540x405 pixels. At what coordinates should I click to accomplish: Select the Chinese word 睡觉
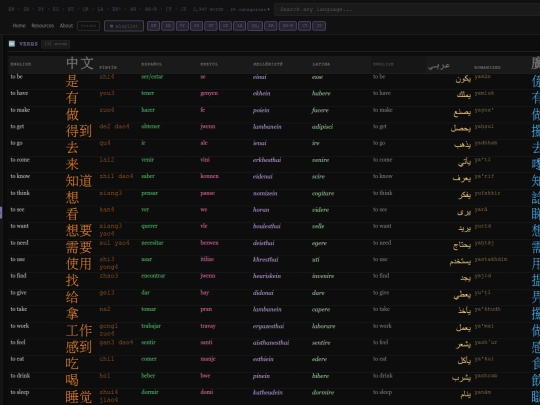(x=79, y=396)
